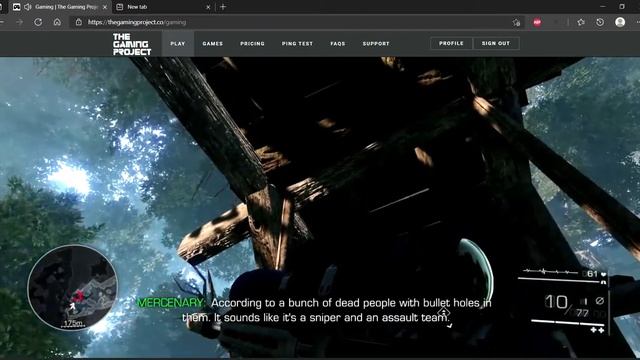
Task: Open the Favorites list icon
Action: pos(581,22)
